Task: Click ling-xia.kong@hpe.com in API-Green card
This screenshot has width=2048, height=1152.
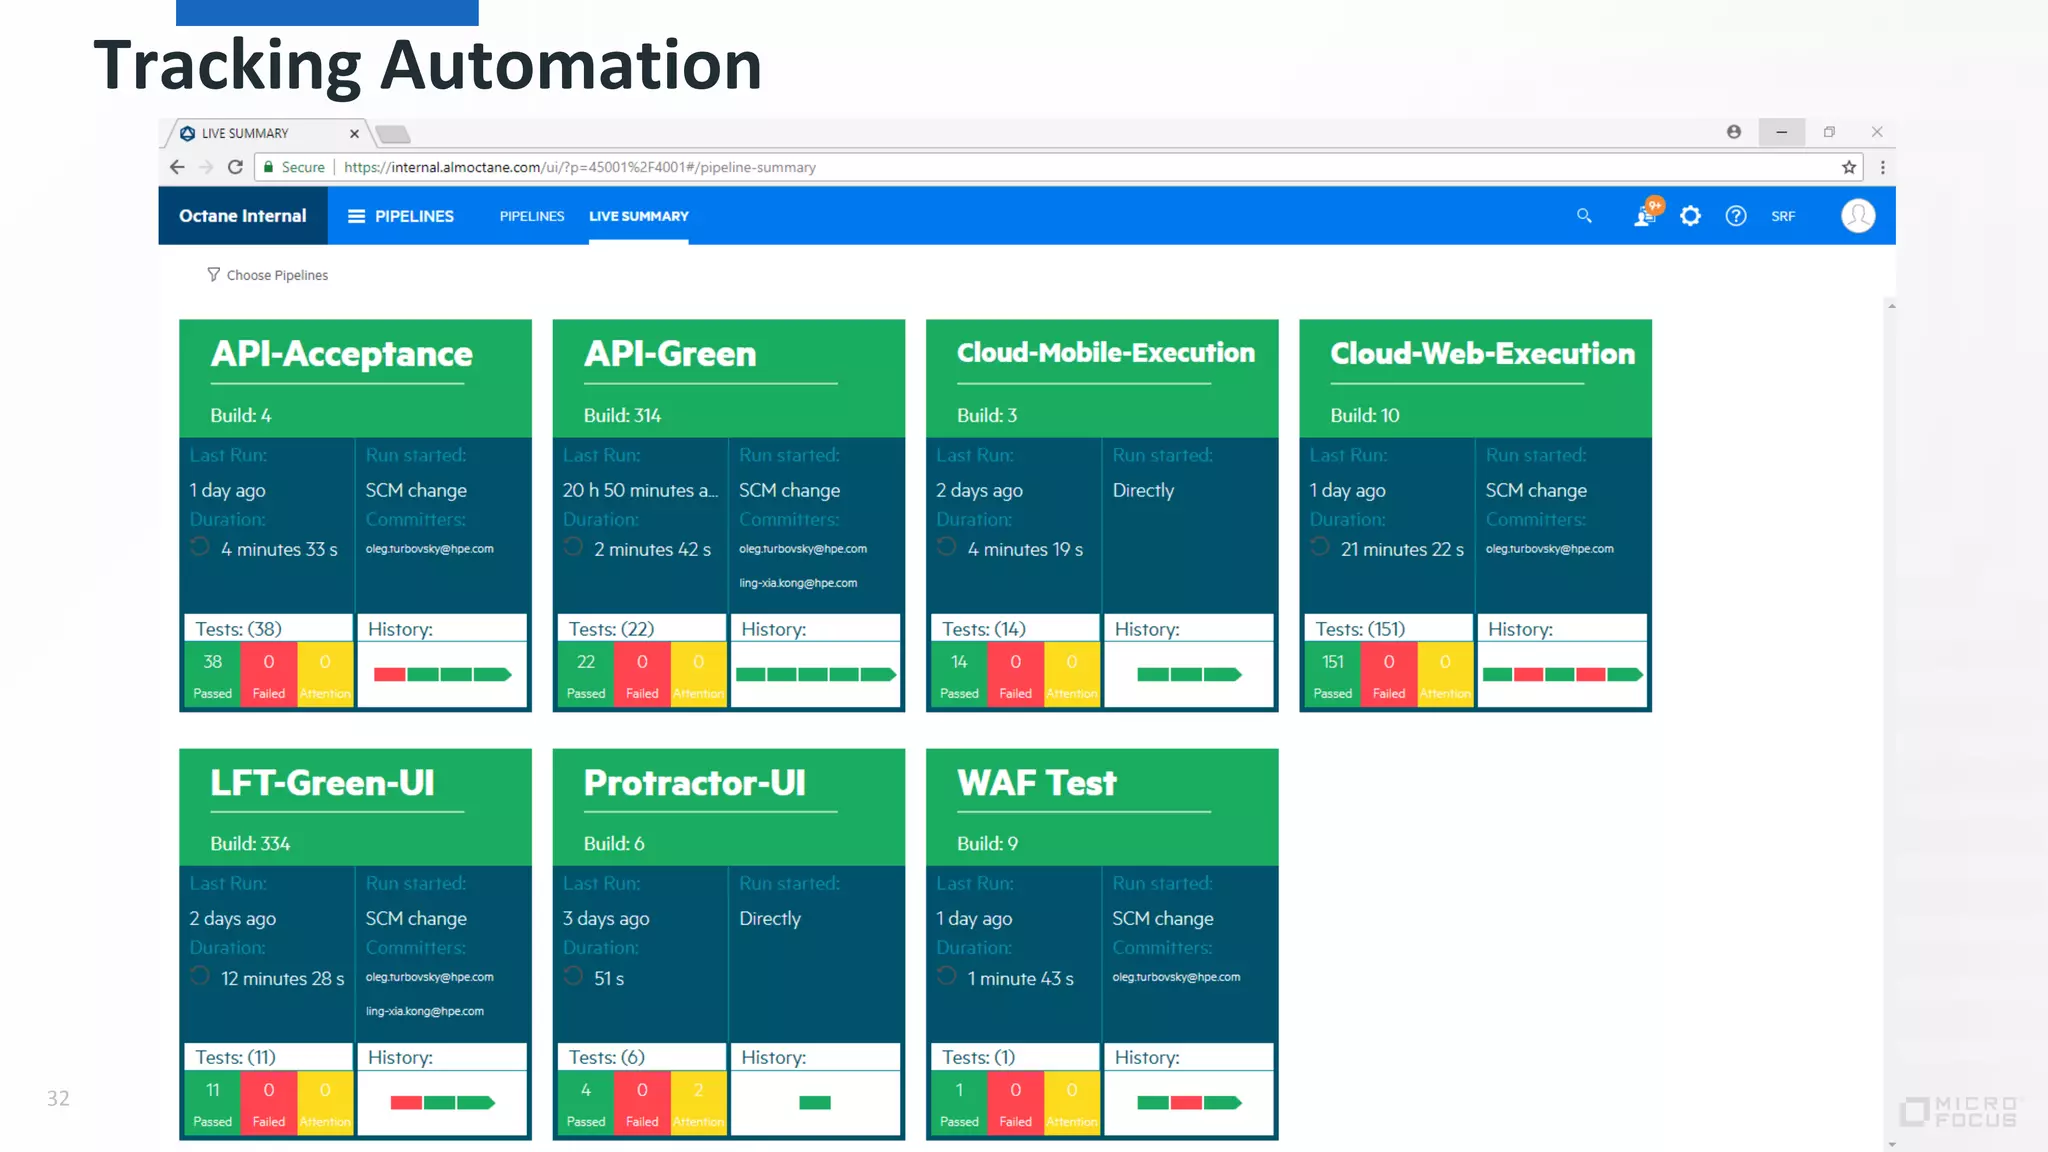Action: [798, 583]
